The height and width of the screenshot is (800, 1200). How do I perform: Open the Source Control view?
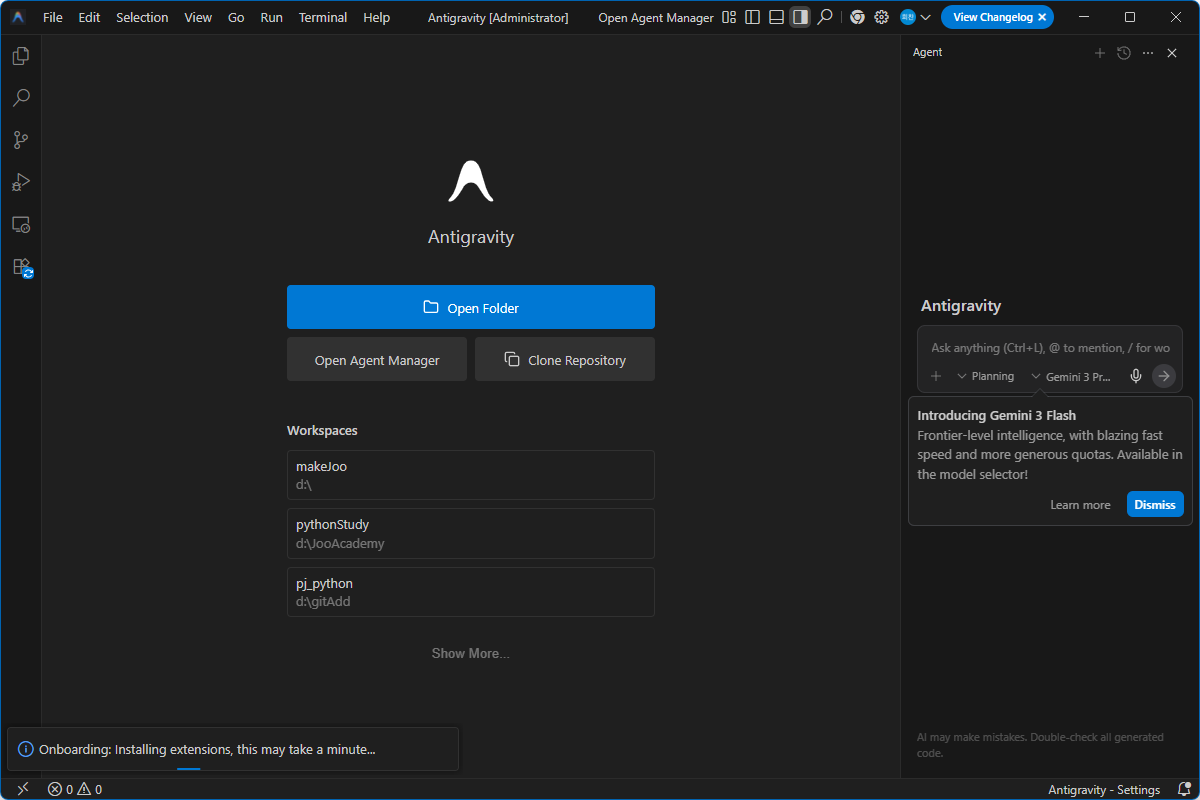point(20,140)
